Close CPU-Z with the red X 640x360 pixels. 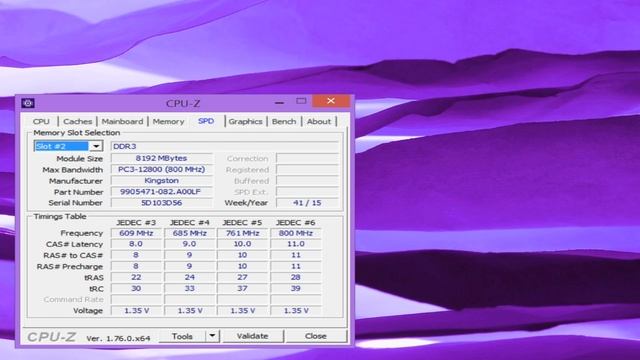331,101
